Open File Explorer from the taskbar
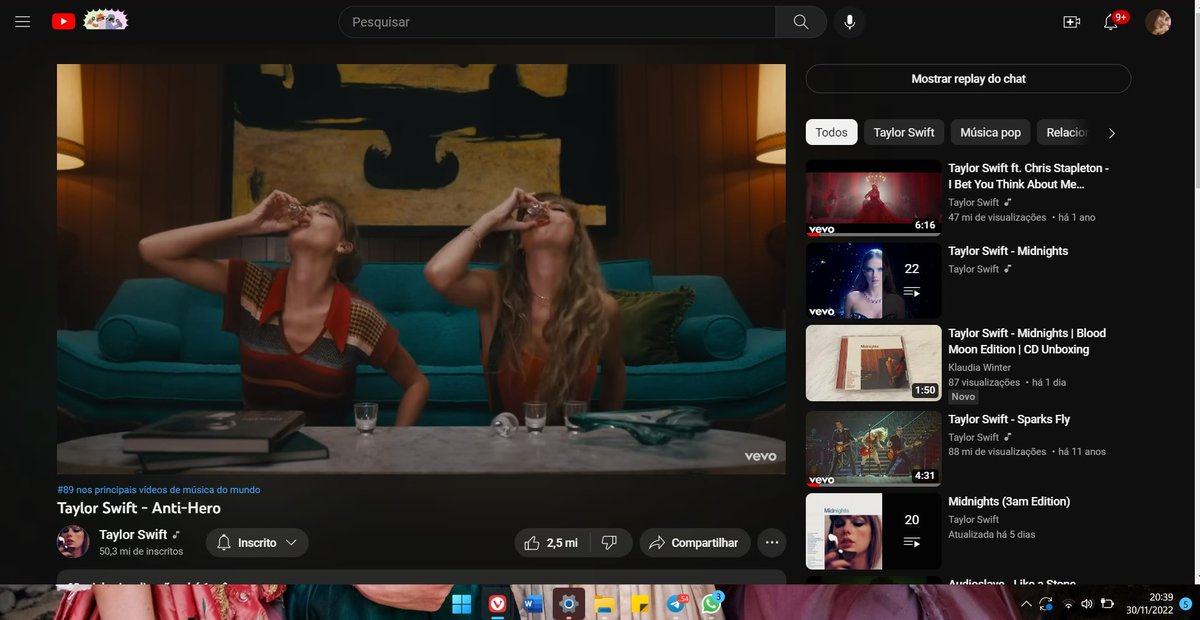Screen dimensions: 1200x620 [x=604, y=604]
